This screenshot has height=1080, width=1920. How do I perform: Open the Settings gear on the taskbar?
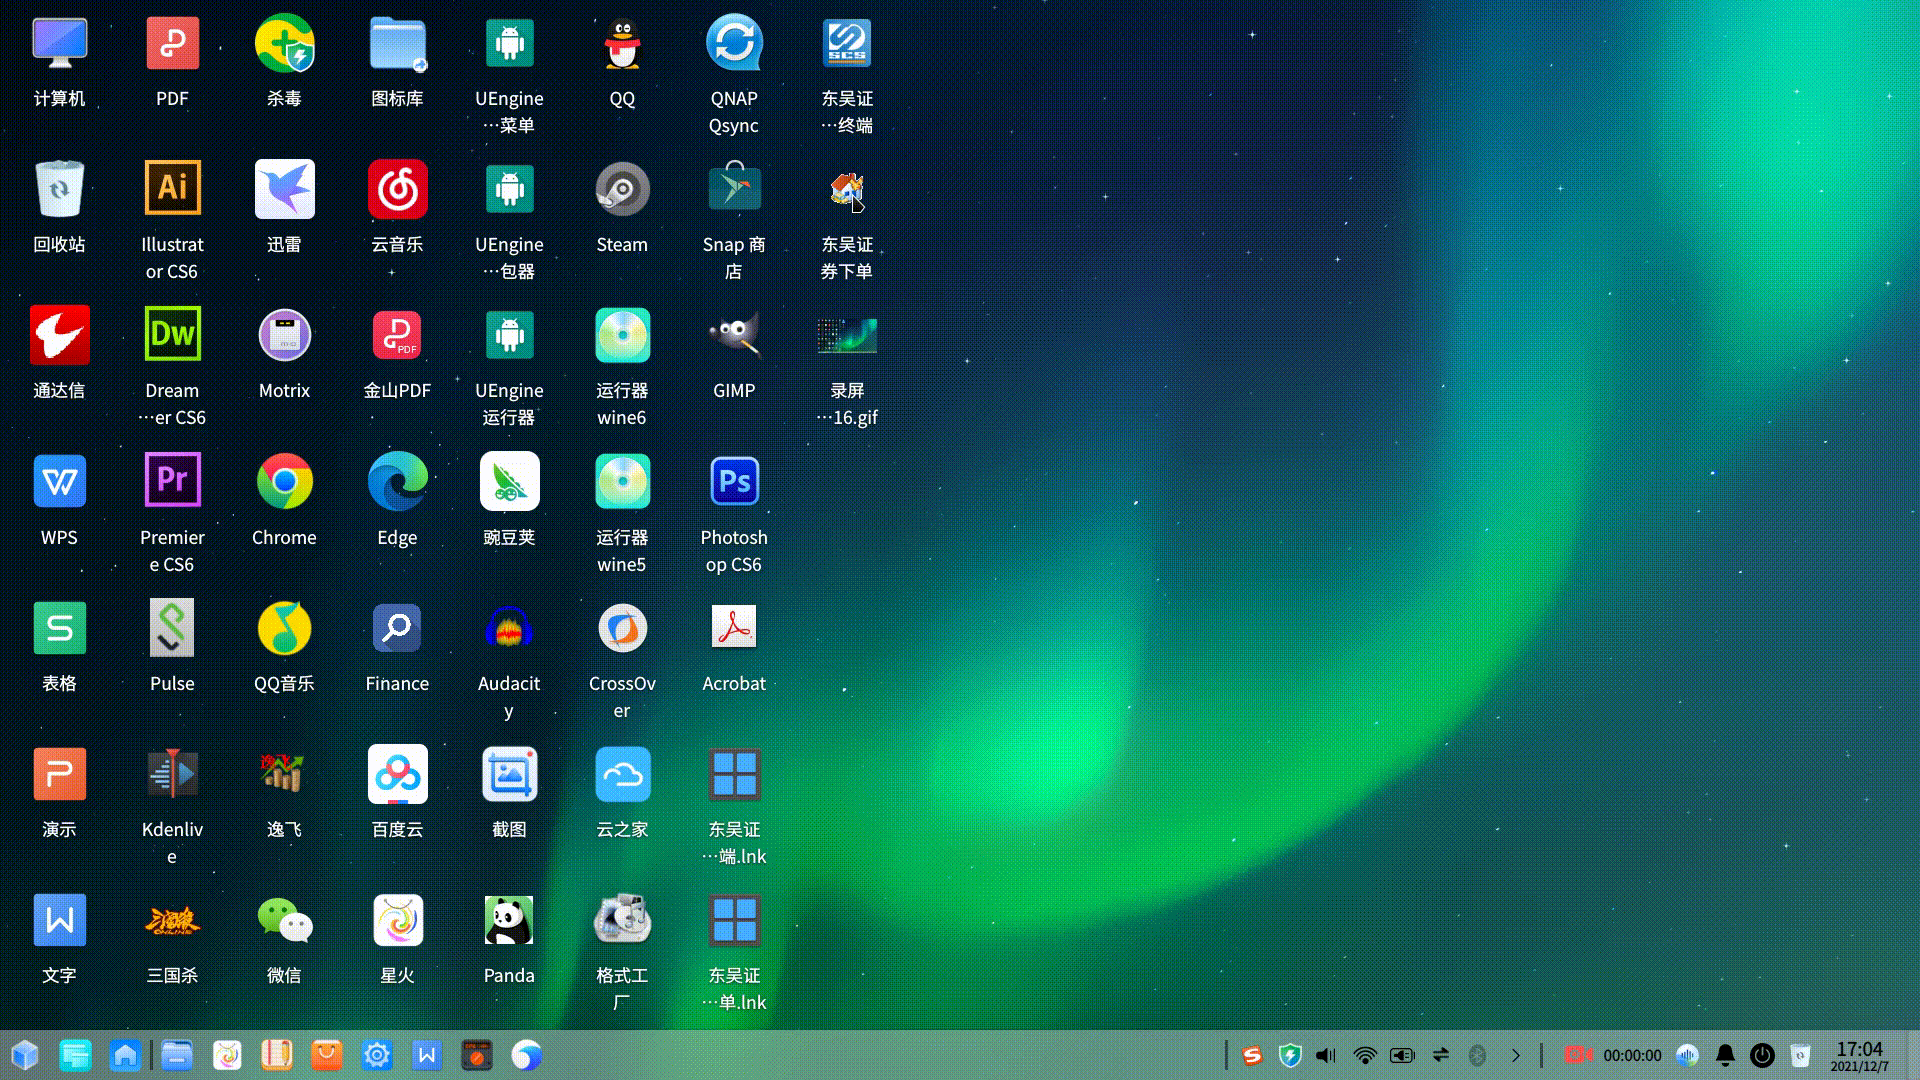376,1055
